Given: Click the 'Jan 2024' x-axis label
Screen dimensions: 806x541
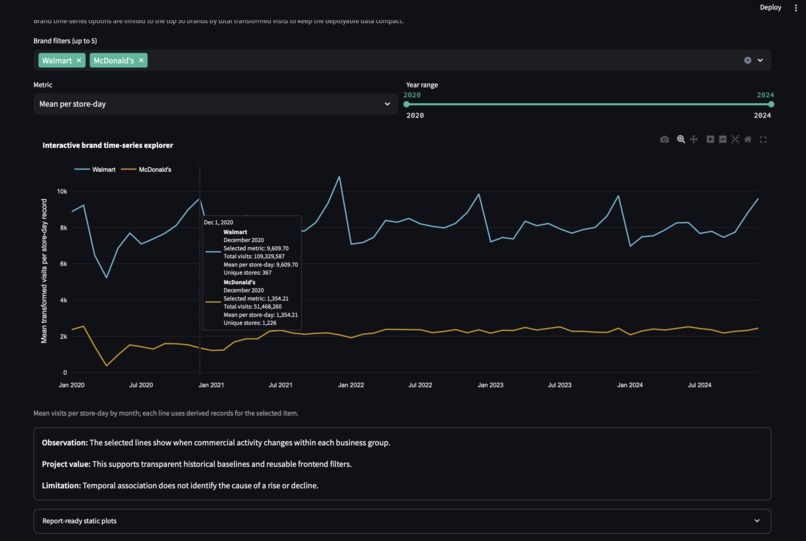Looking at the screenshot, I should (x=630, y=385).
